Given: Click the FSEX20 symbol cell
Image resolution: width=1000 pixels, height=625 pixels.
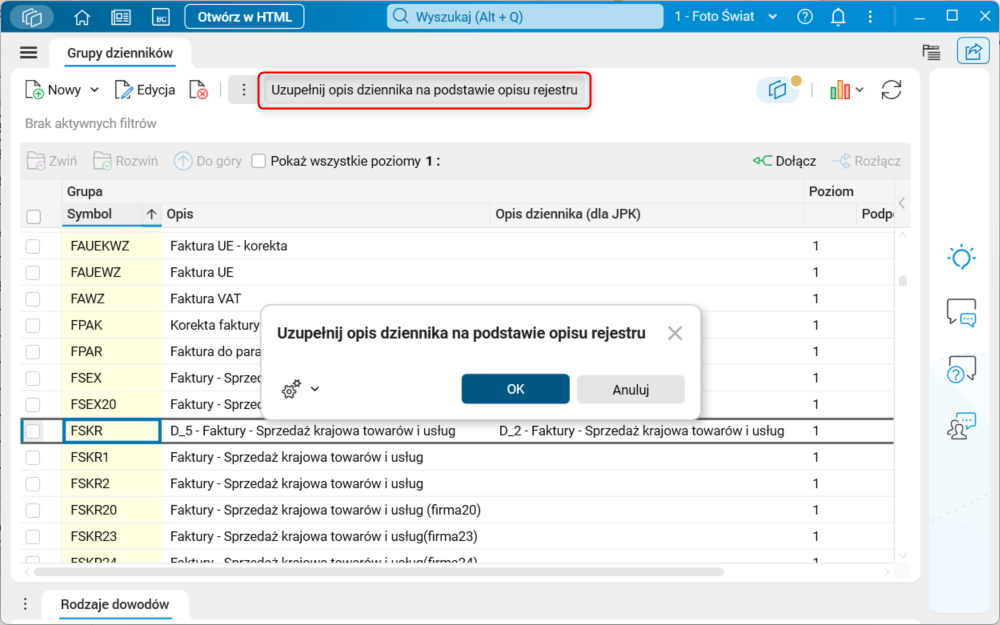Looking at the screenshot, I should click(112, 404).
